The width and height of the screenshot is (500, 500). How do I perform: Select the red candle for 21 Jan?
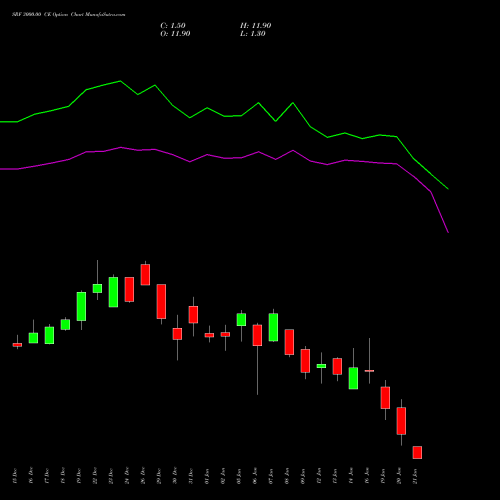[417, 452]
